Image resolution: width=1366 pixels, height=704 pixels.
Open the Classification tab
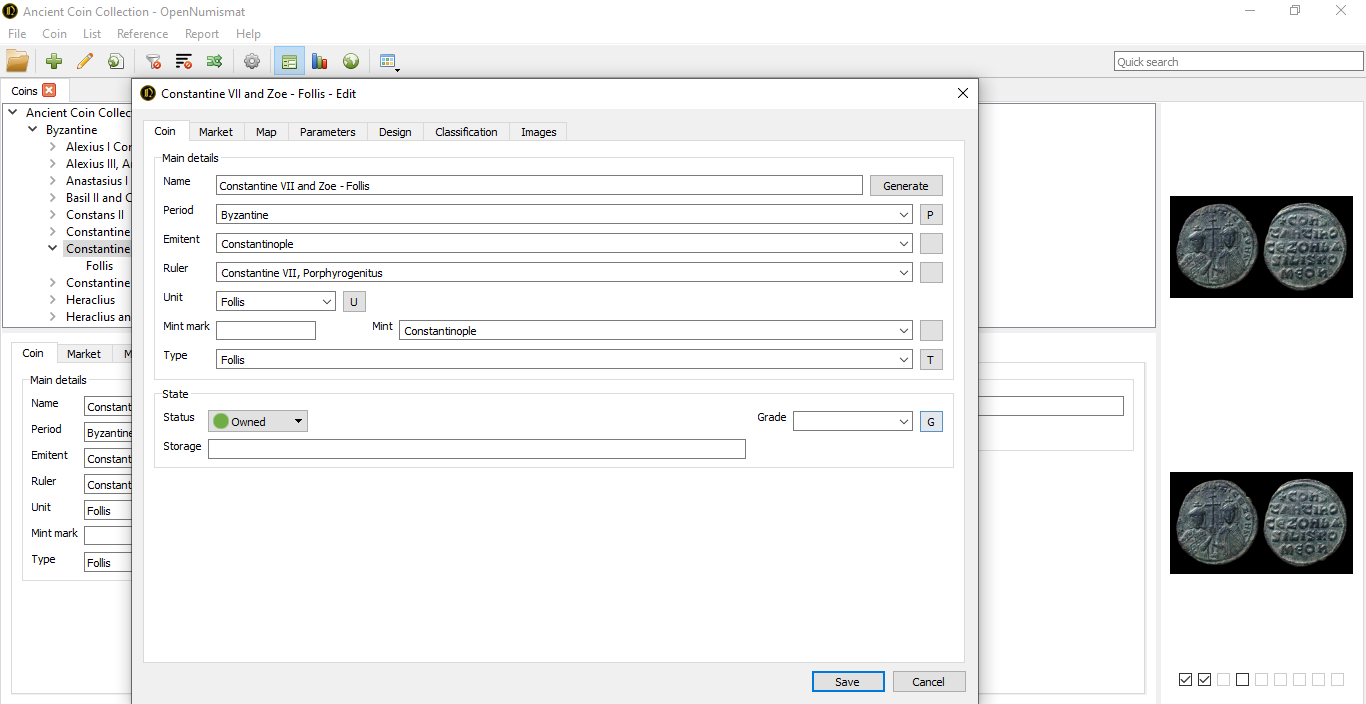coord(466,132)
